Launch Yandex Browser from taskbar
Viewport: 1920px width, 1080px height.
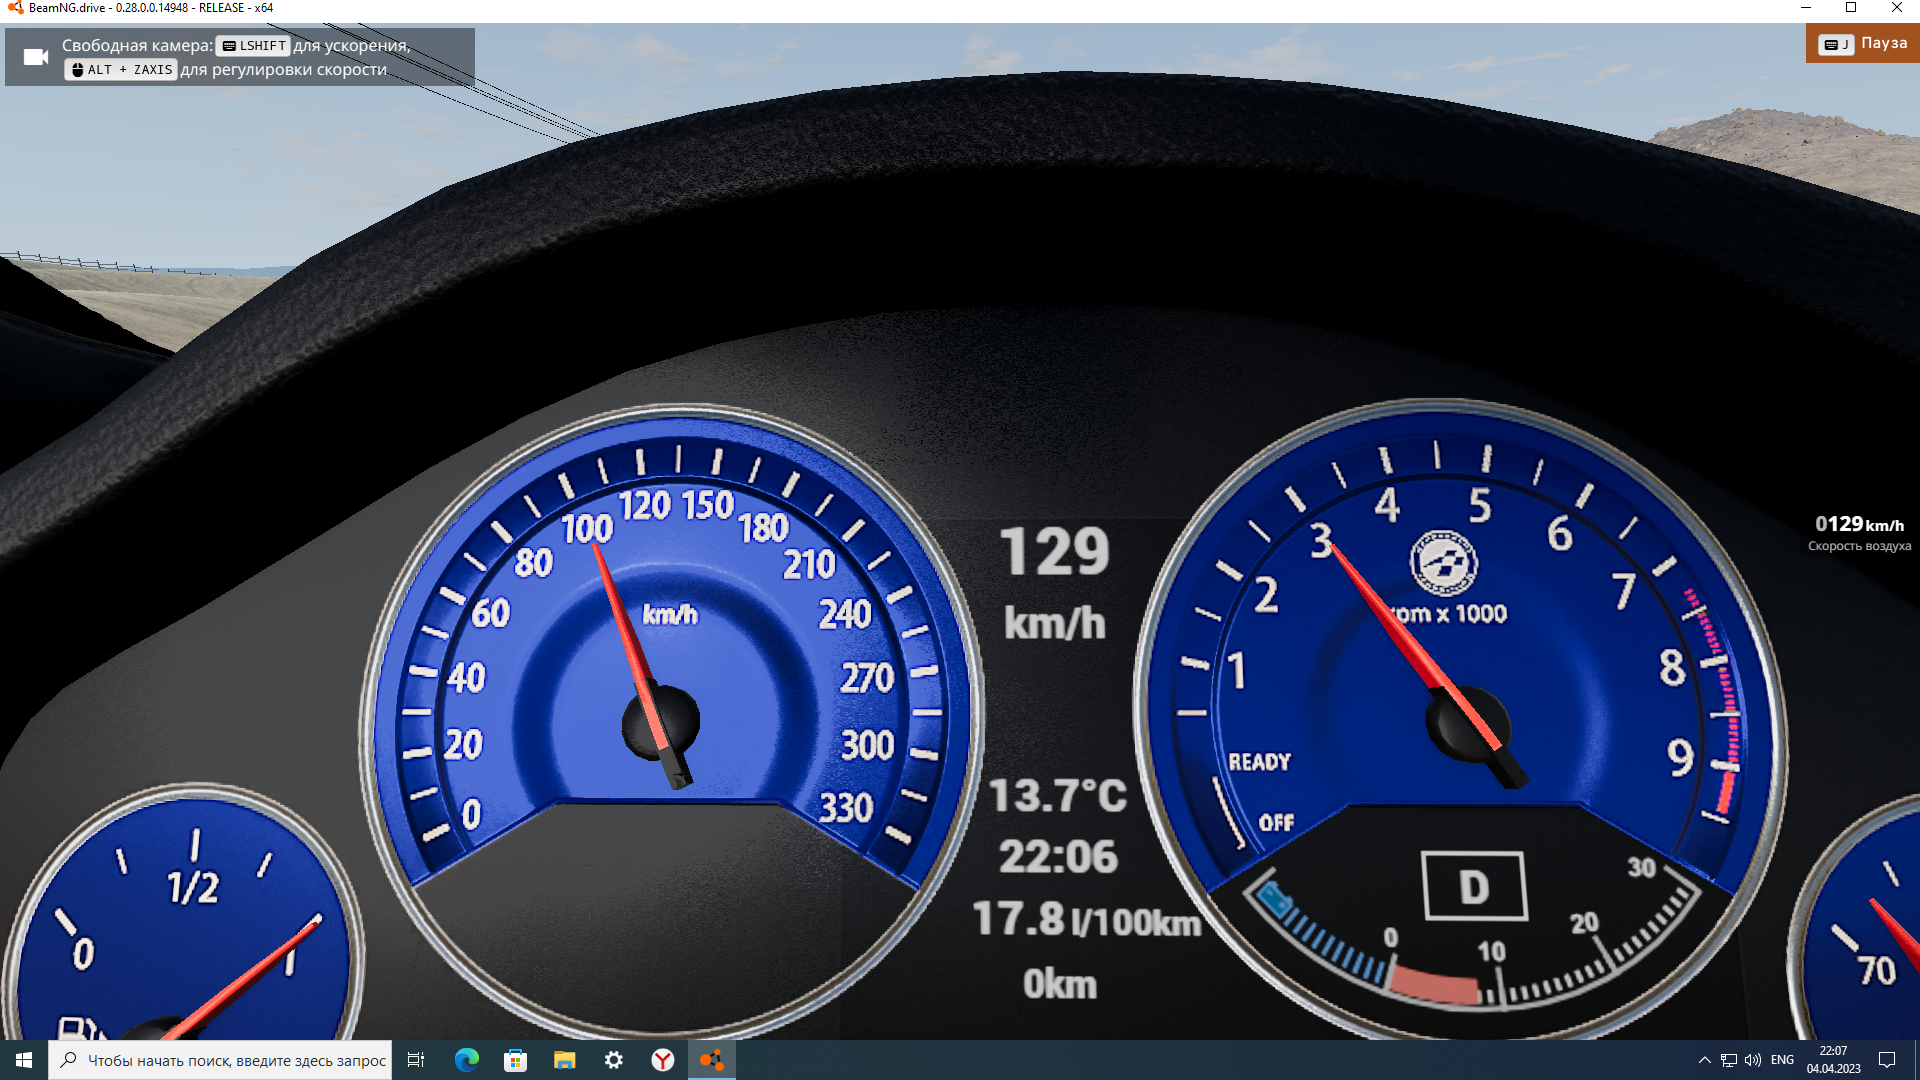(x=662, y=1060)
